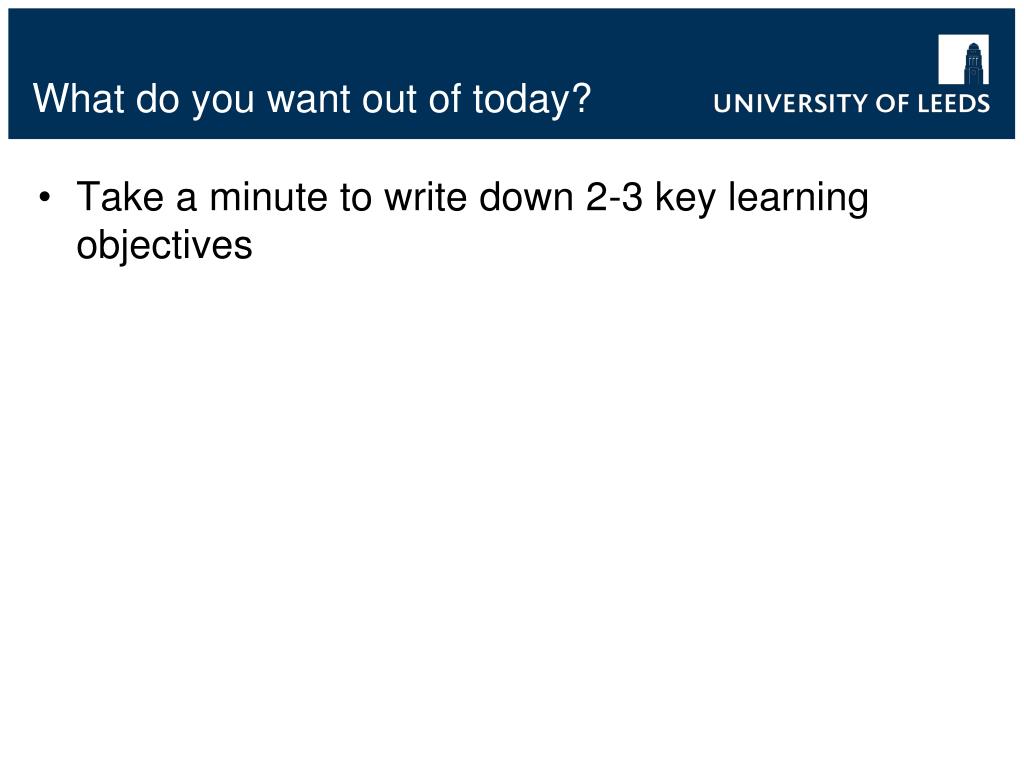Viewport: 1024px width, 768px height.
Task: Click the word 'objectives' in the bullet
Action: click(164, 246)
